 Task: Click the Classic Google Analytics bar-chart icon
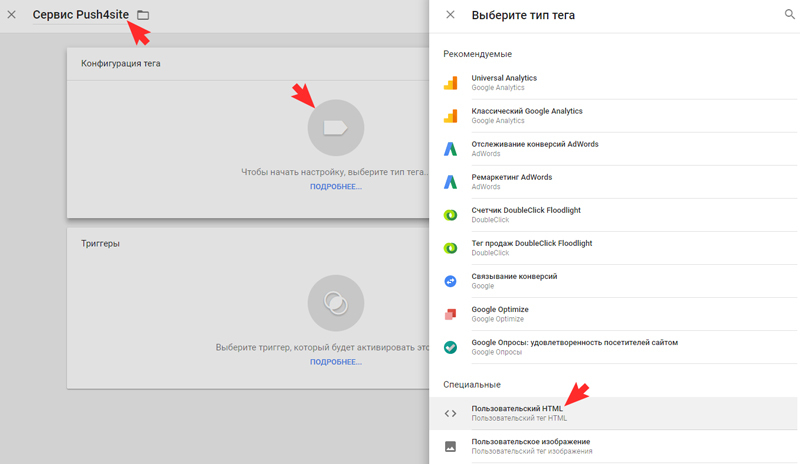coord(451,116)
